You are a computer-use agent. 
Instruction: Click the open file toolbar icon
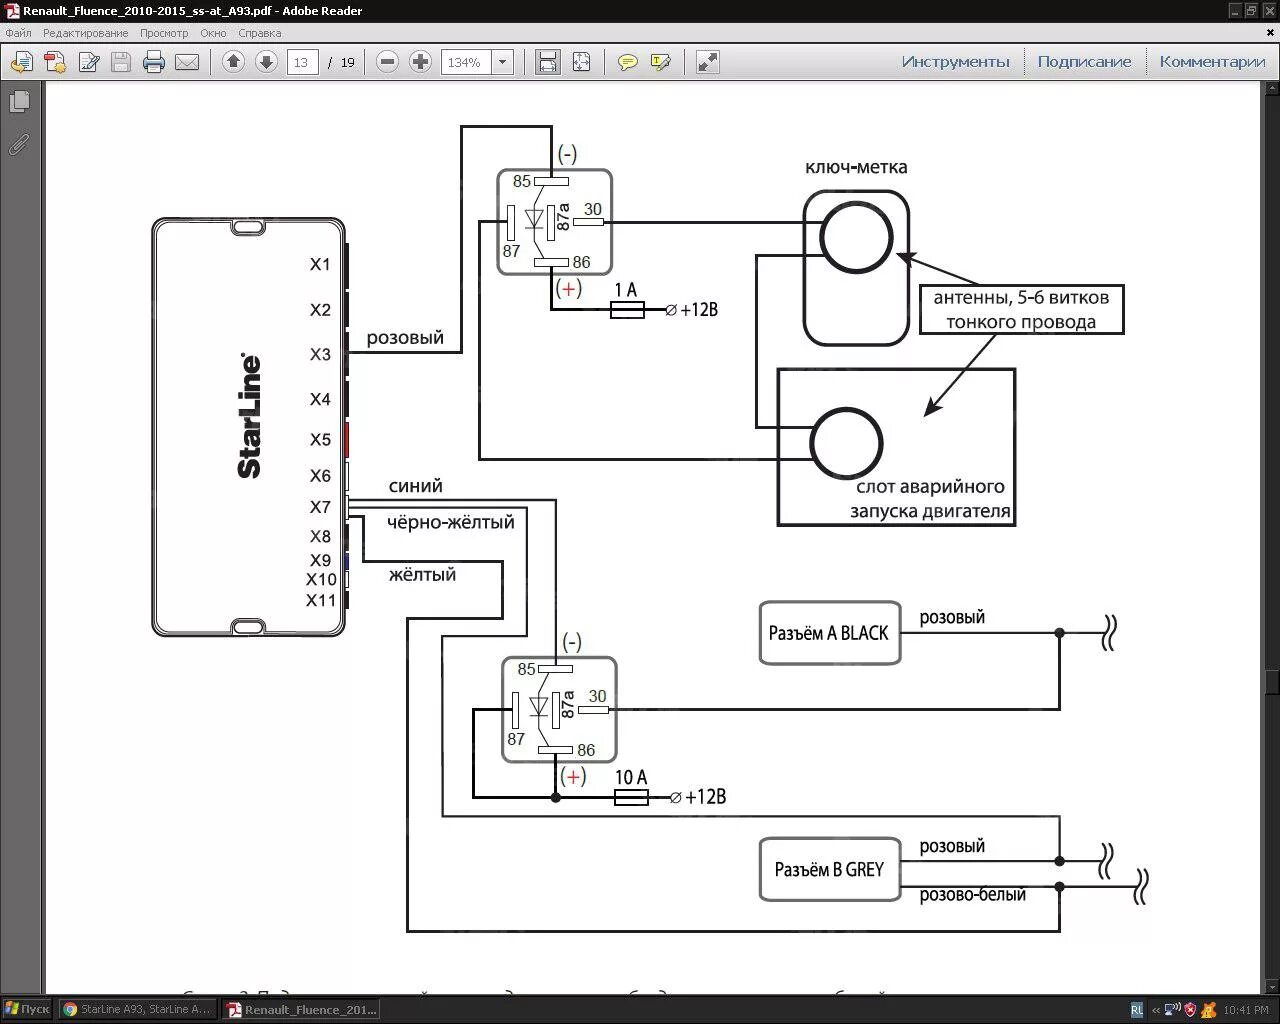(22, 62)
